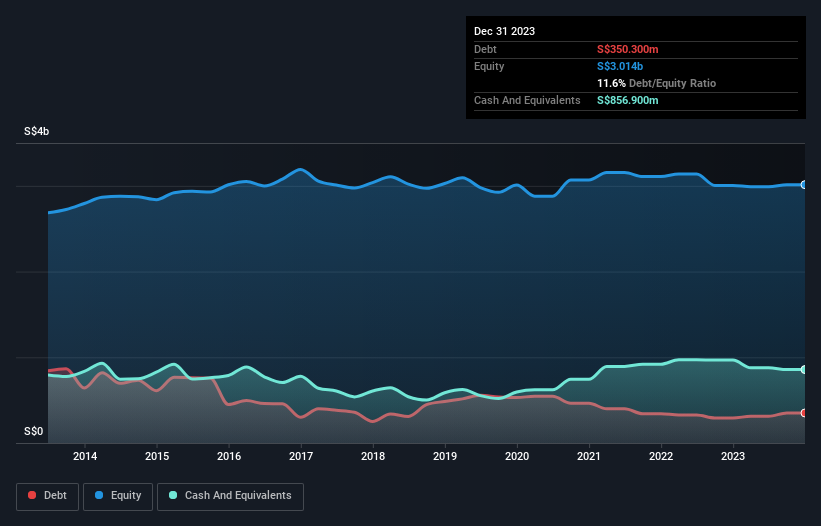The width and height of the screenshot is (821, 526).
Task: Click the blue Equity endpoint marker
Action: pos(803,185)
